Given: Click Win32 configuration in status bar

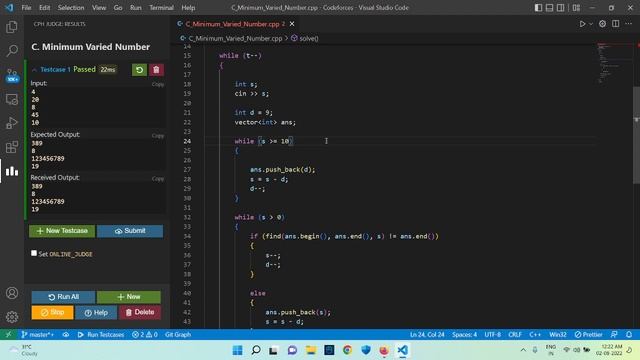Looking at the screenshot, I should (558, 335).
